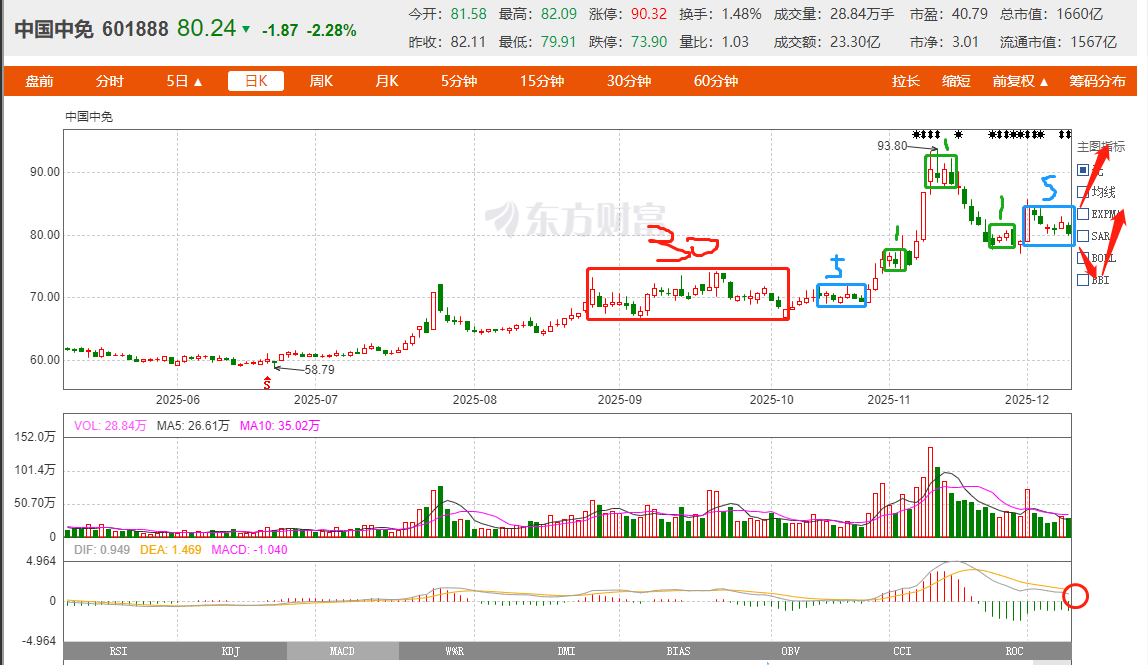The width and height of the screenshot is (1148, 665).
Task: Expand the 5日 period dropdown
Action: pos(184,81)
